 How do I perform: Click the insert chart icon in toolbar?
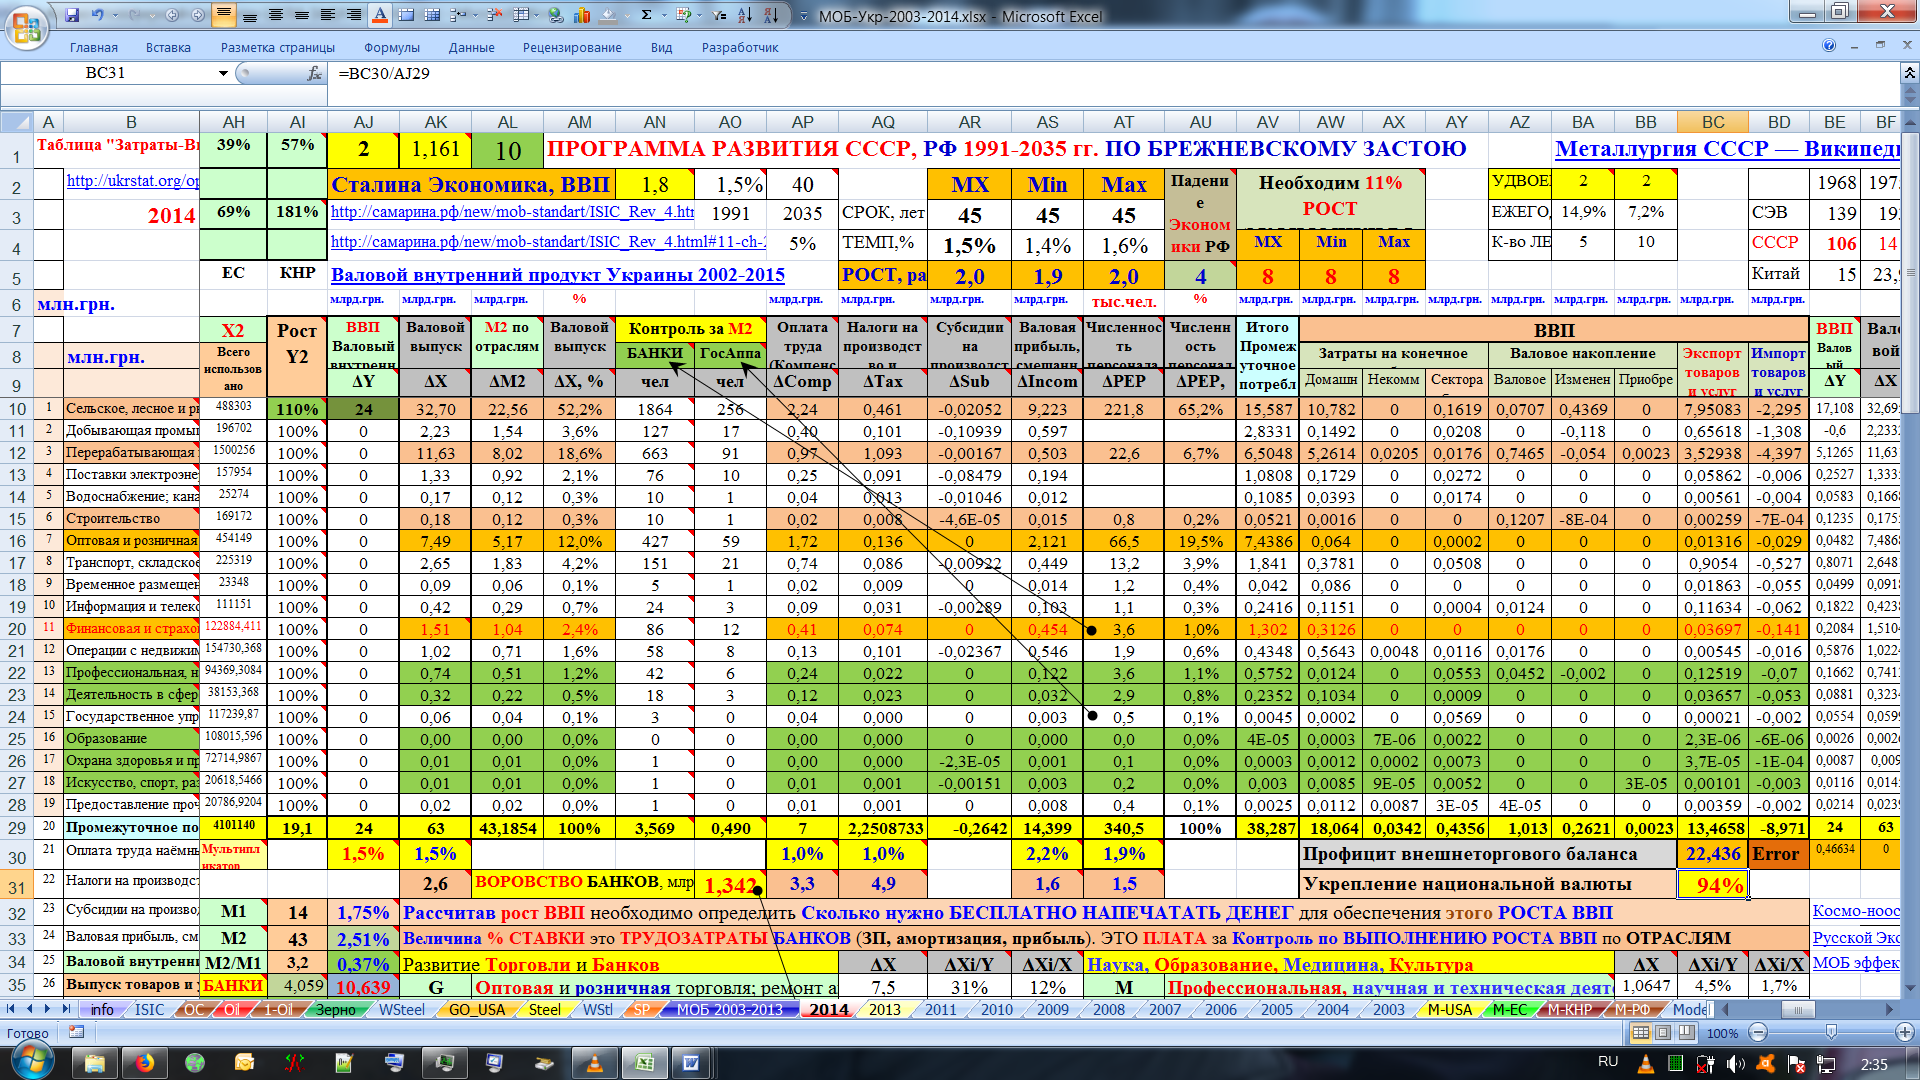pyautogui.click(x=583, y=15)
